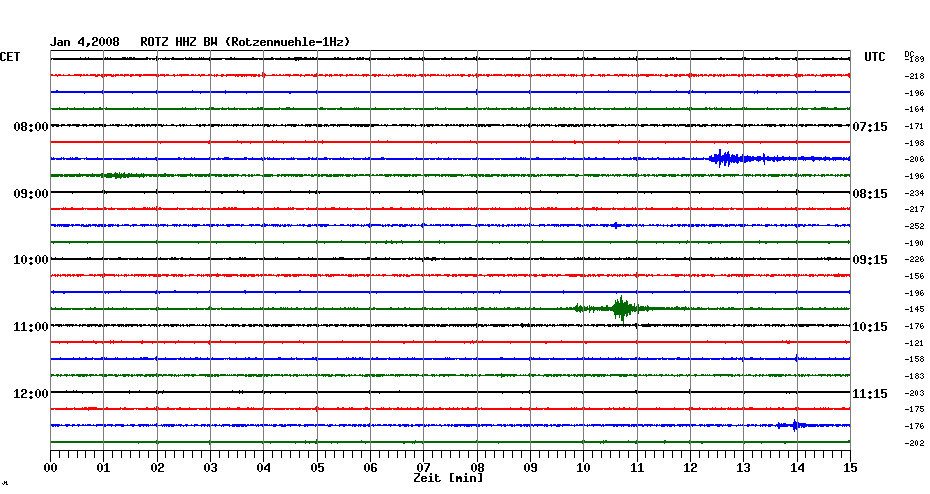Click the 02 minute axis tick label
This screenshot has width=930, height=494.
[x=157, y=468]
